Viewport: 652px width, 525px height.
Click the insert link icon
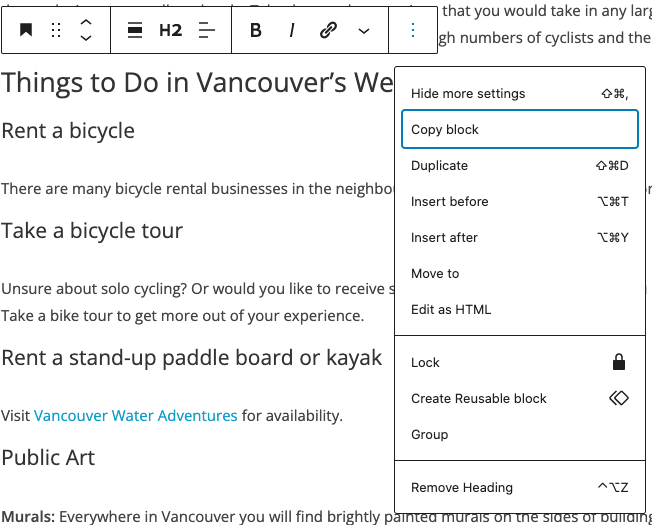(x=328, y=30)
